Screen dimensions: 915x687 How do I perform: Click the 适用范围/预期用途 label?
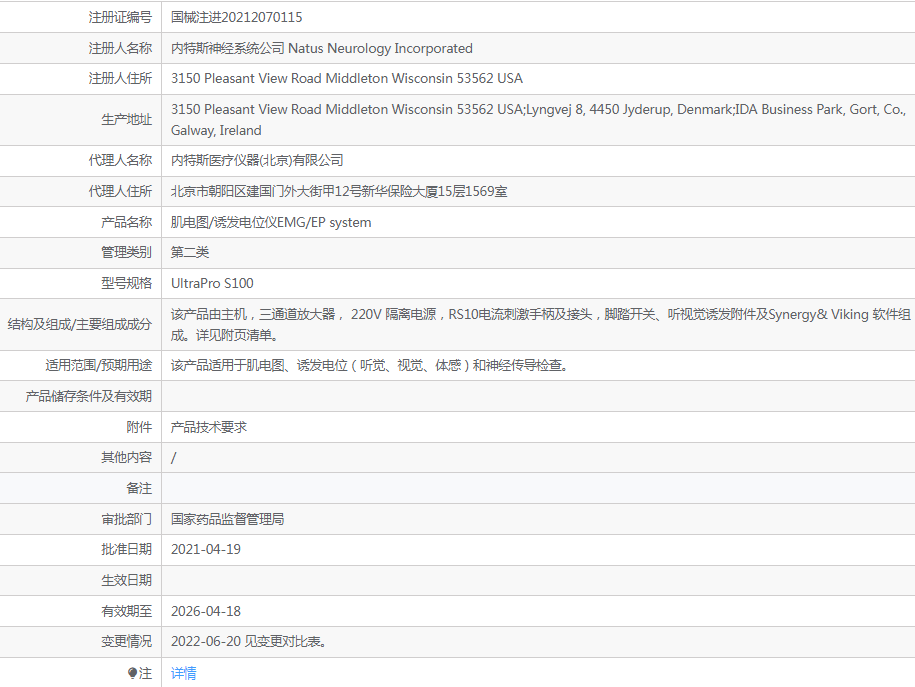click(x=99, y=365)
